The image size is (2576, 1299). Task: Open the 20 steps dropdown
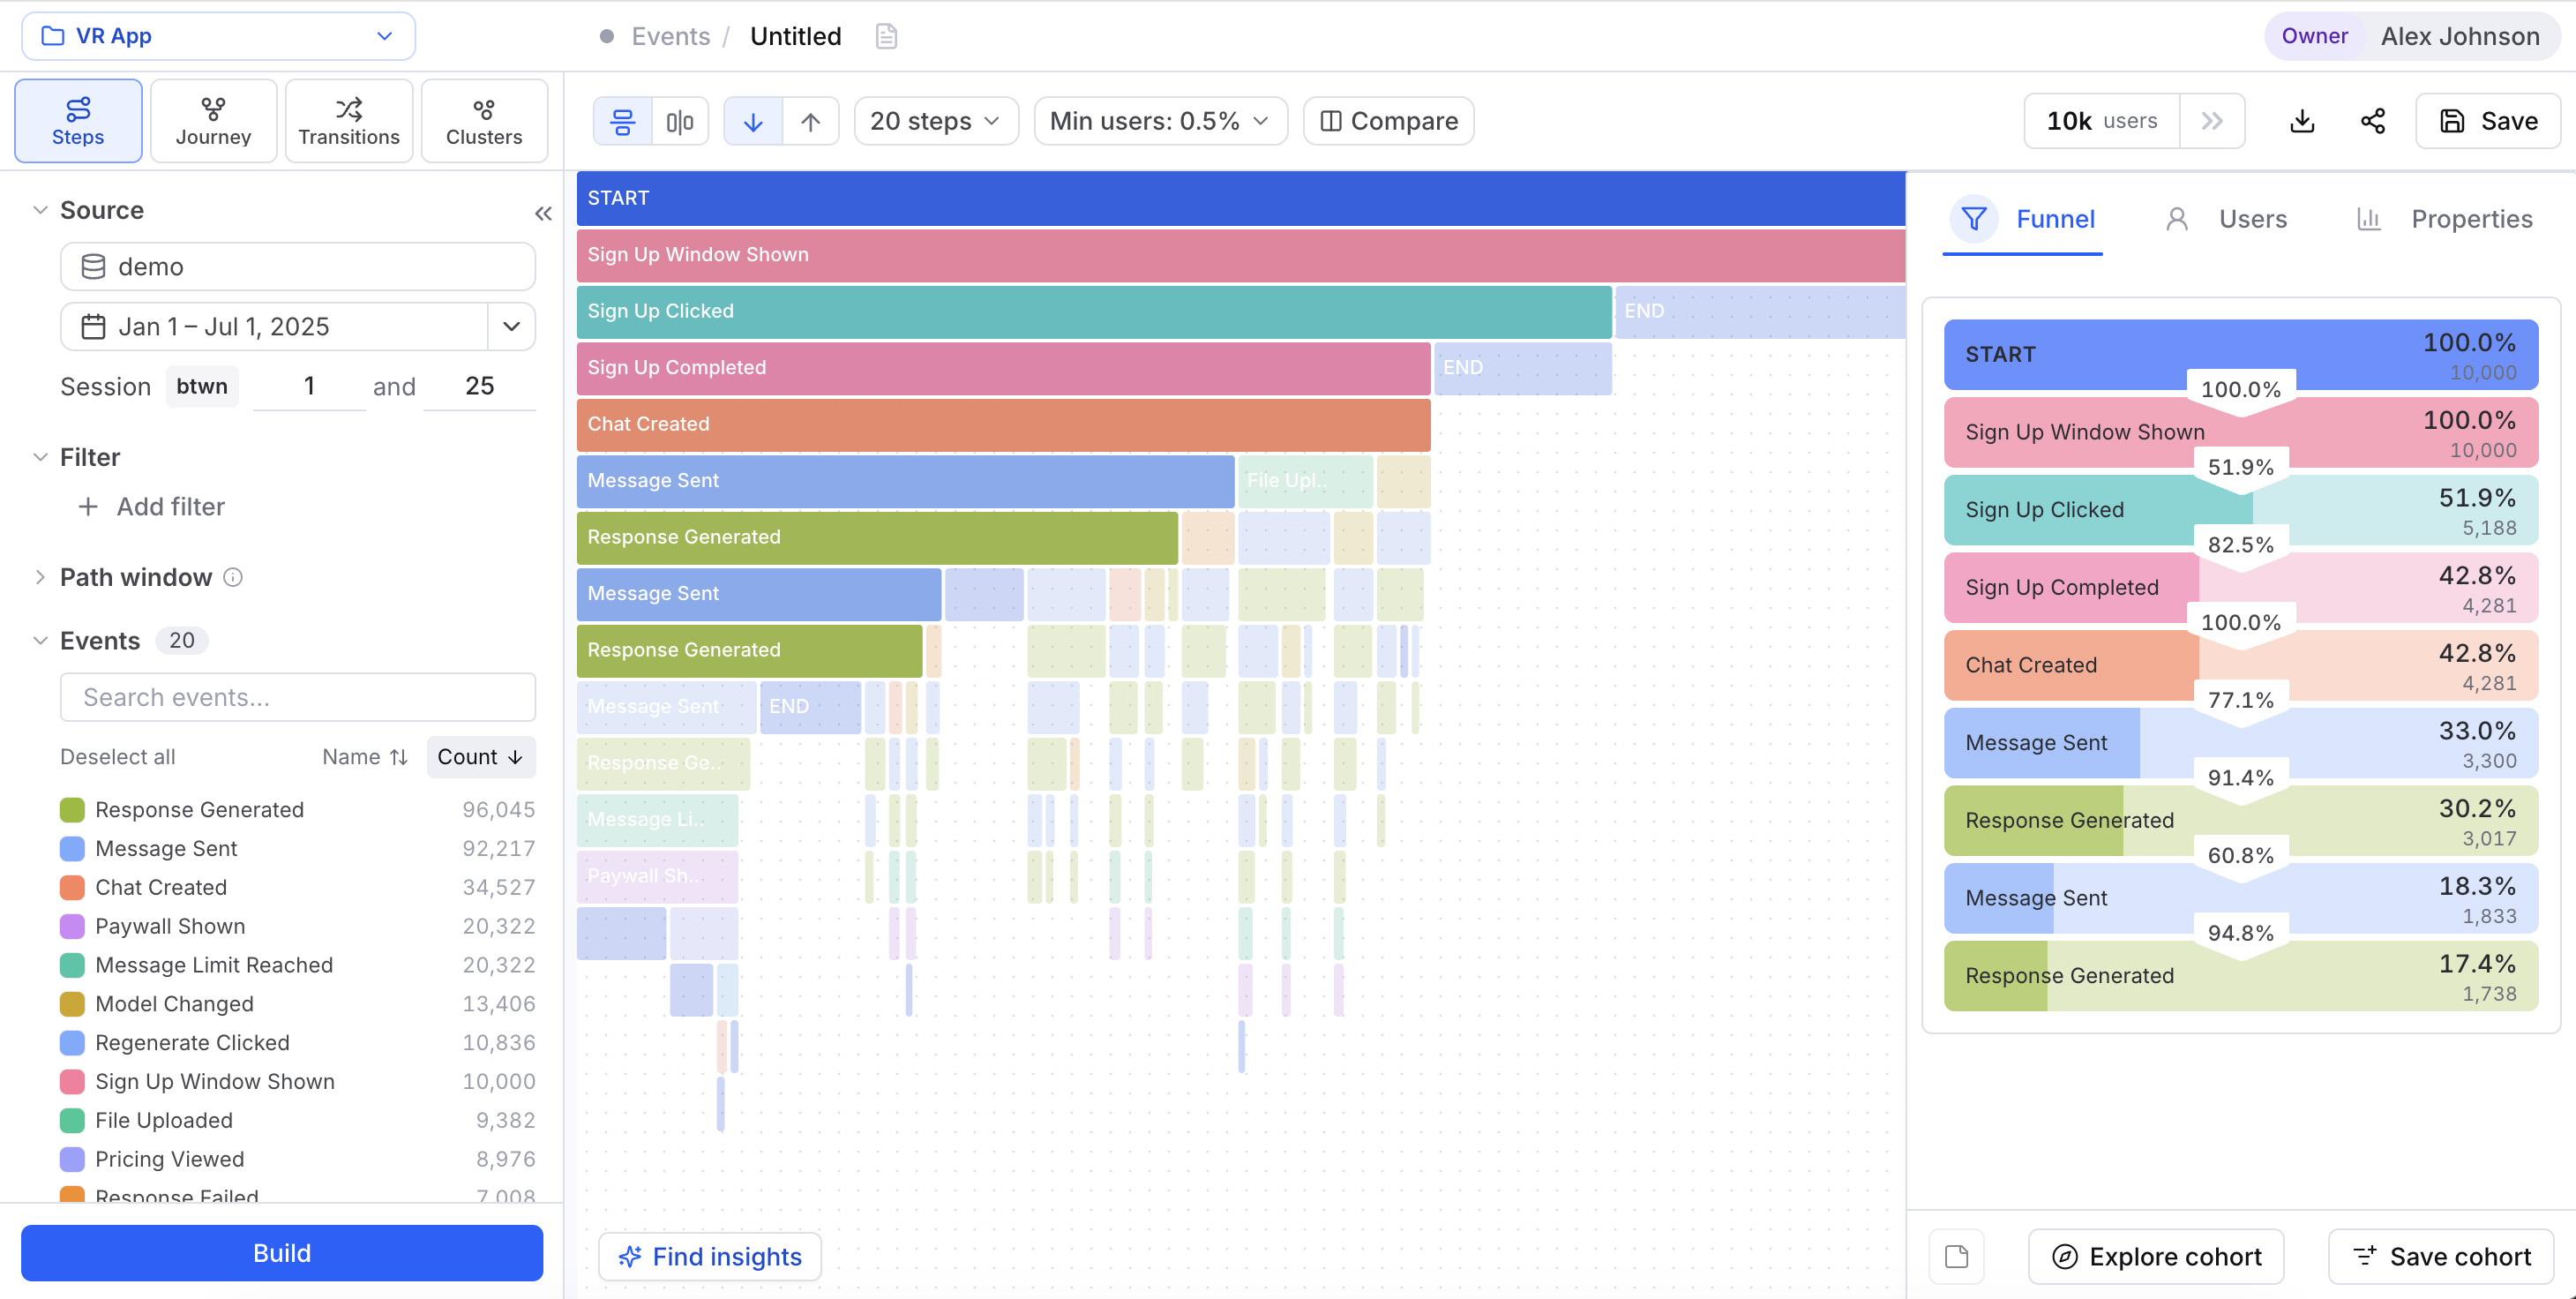click(x=936, y=121)
